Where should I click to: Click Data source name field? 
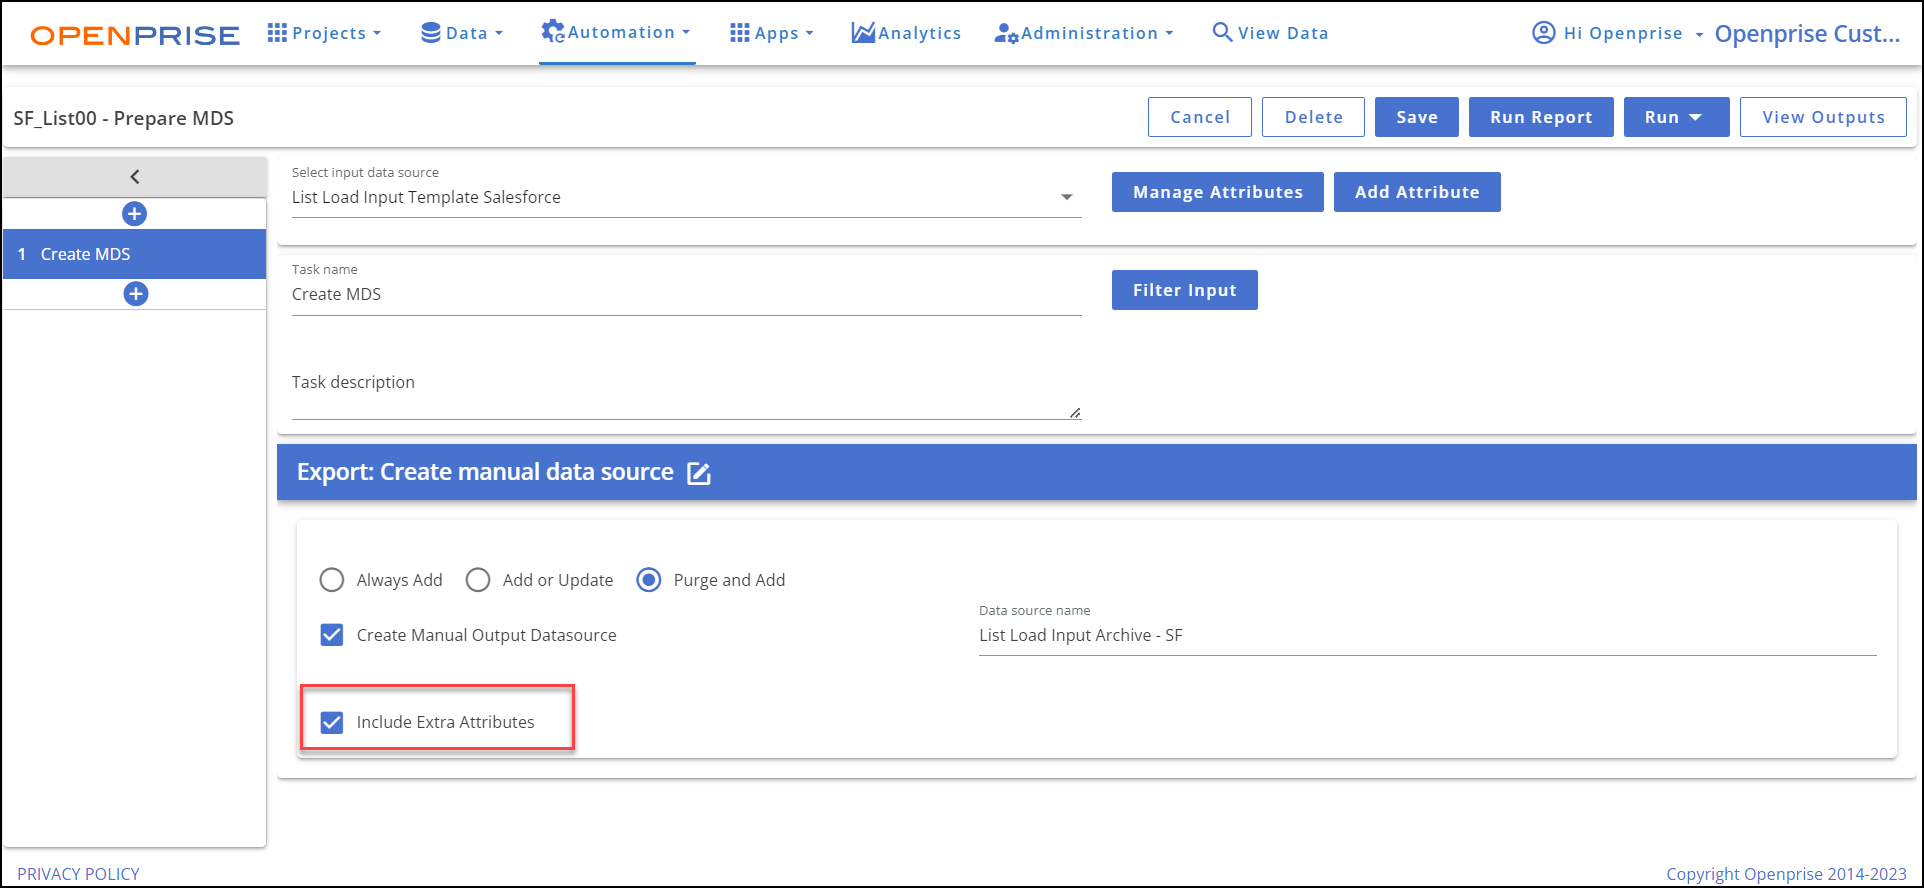[x=1427, y=636]
